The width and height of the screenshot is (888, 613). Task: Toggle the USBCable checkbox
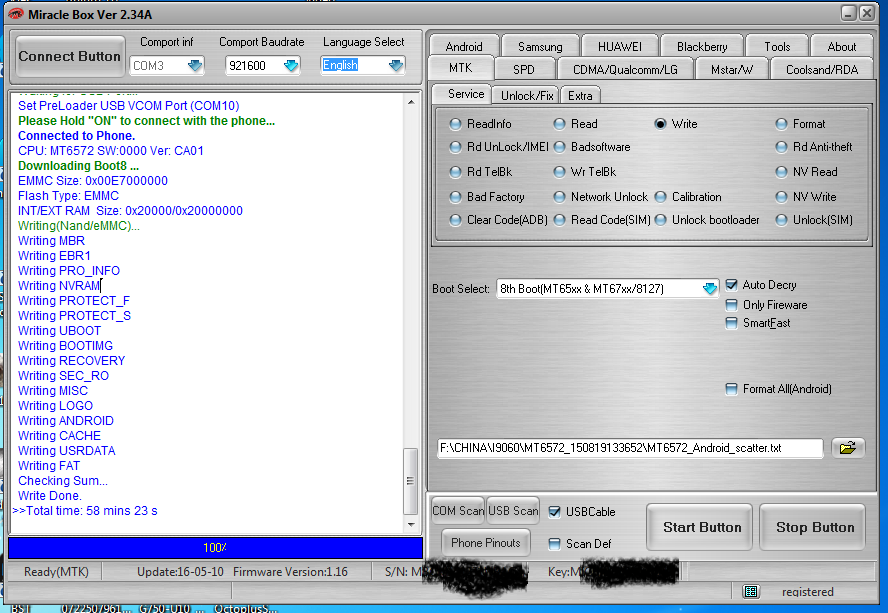pos(554,512)
